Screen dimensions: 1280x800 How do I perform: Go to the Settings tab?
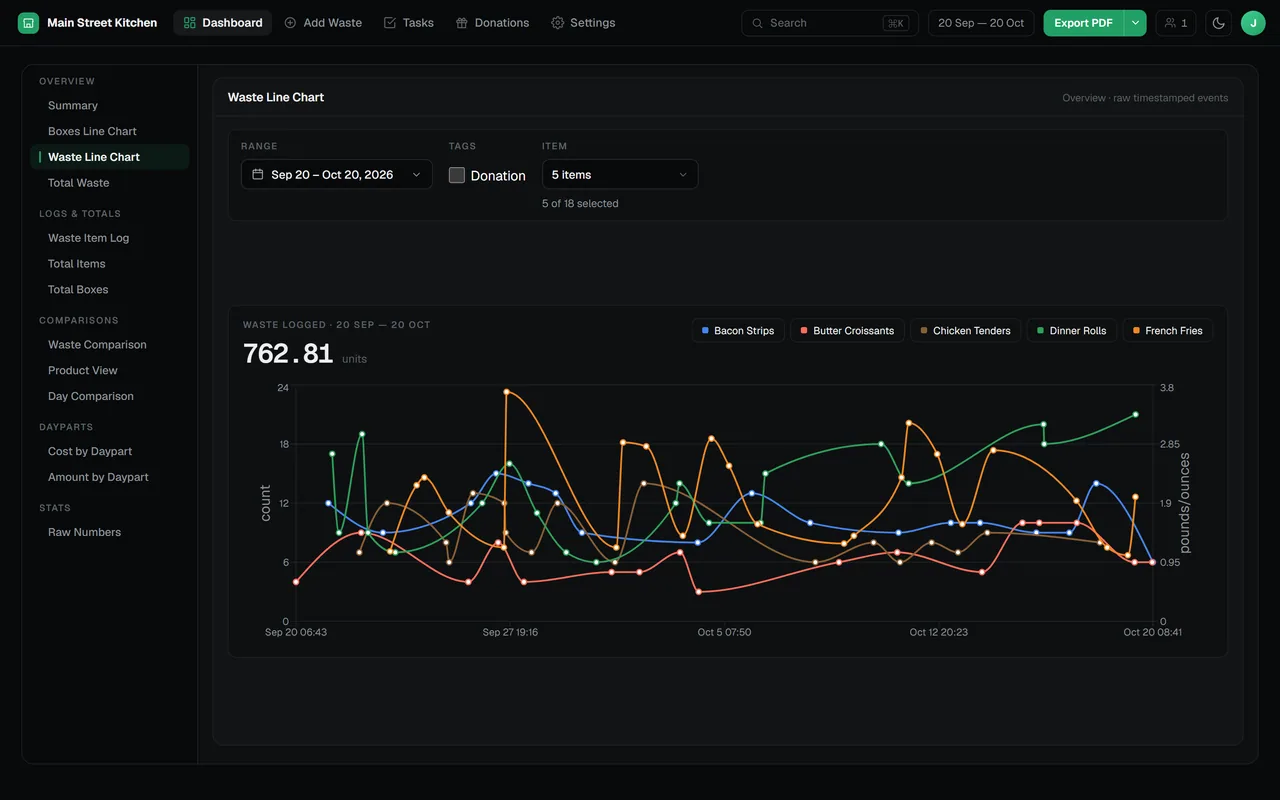coord(583,23)
